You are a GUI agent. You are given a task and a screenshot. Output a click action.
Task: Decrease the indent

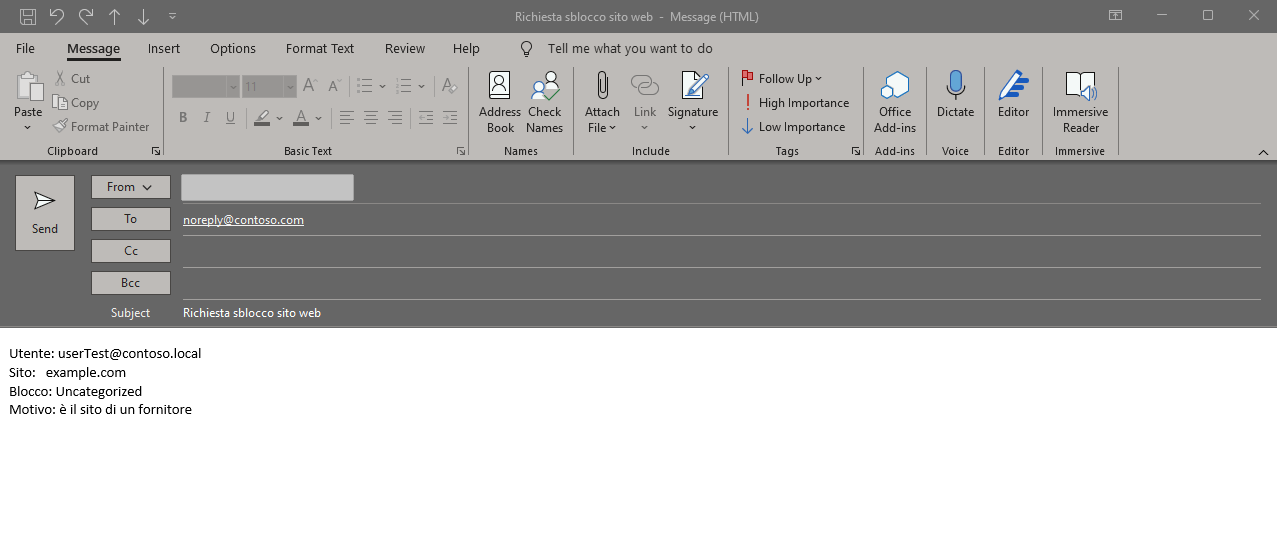click(x=426, y=118)
